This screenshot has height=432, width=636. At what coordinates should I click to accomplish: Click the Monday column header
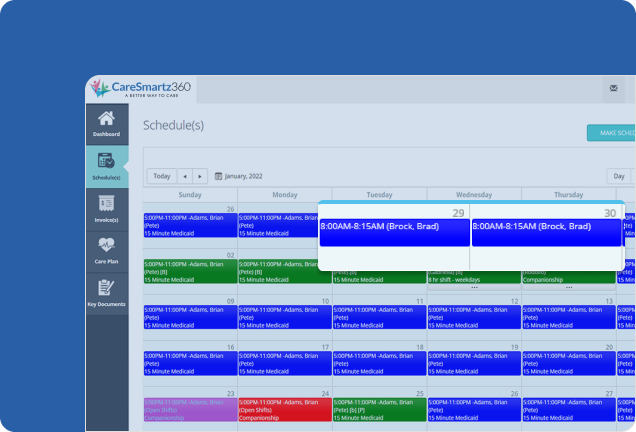click(285, 195)
